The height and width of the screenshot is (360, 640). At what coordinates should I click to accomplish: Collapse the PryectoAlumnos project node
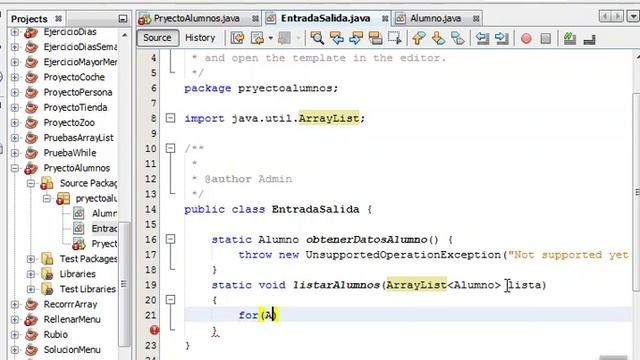coord(15,168)
